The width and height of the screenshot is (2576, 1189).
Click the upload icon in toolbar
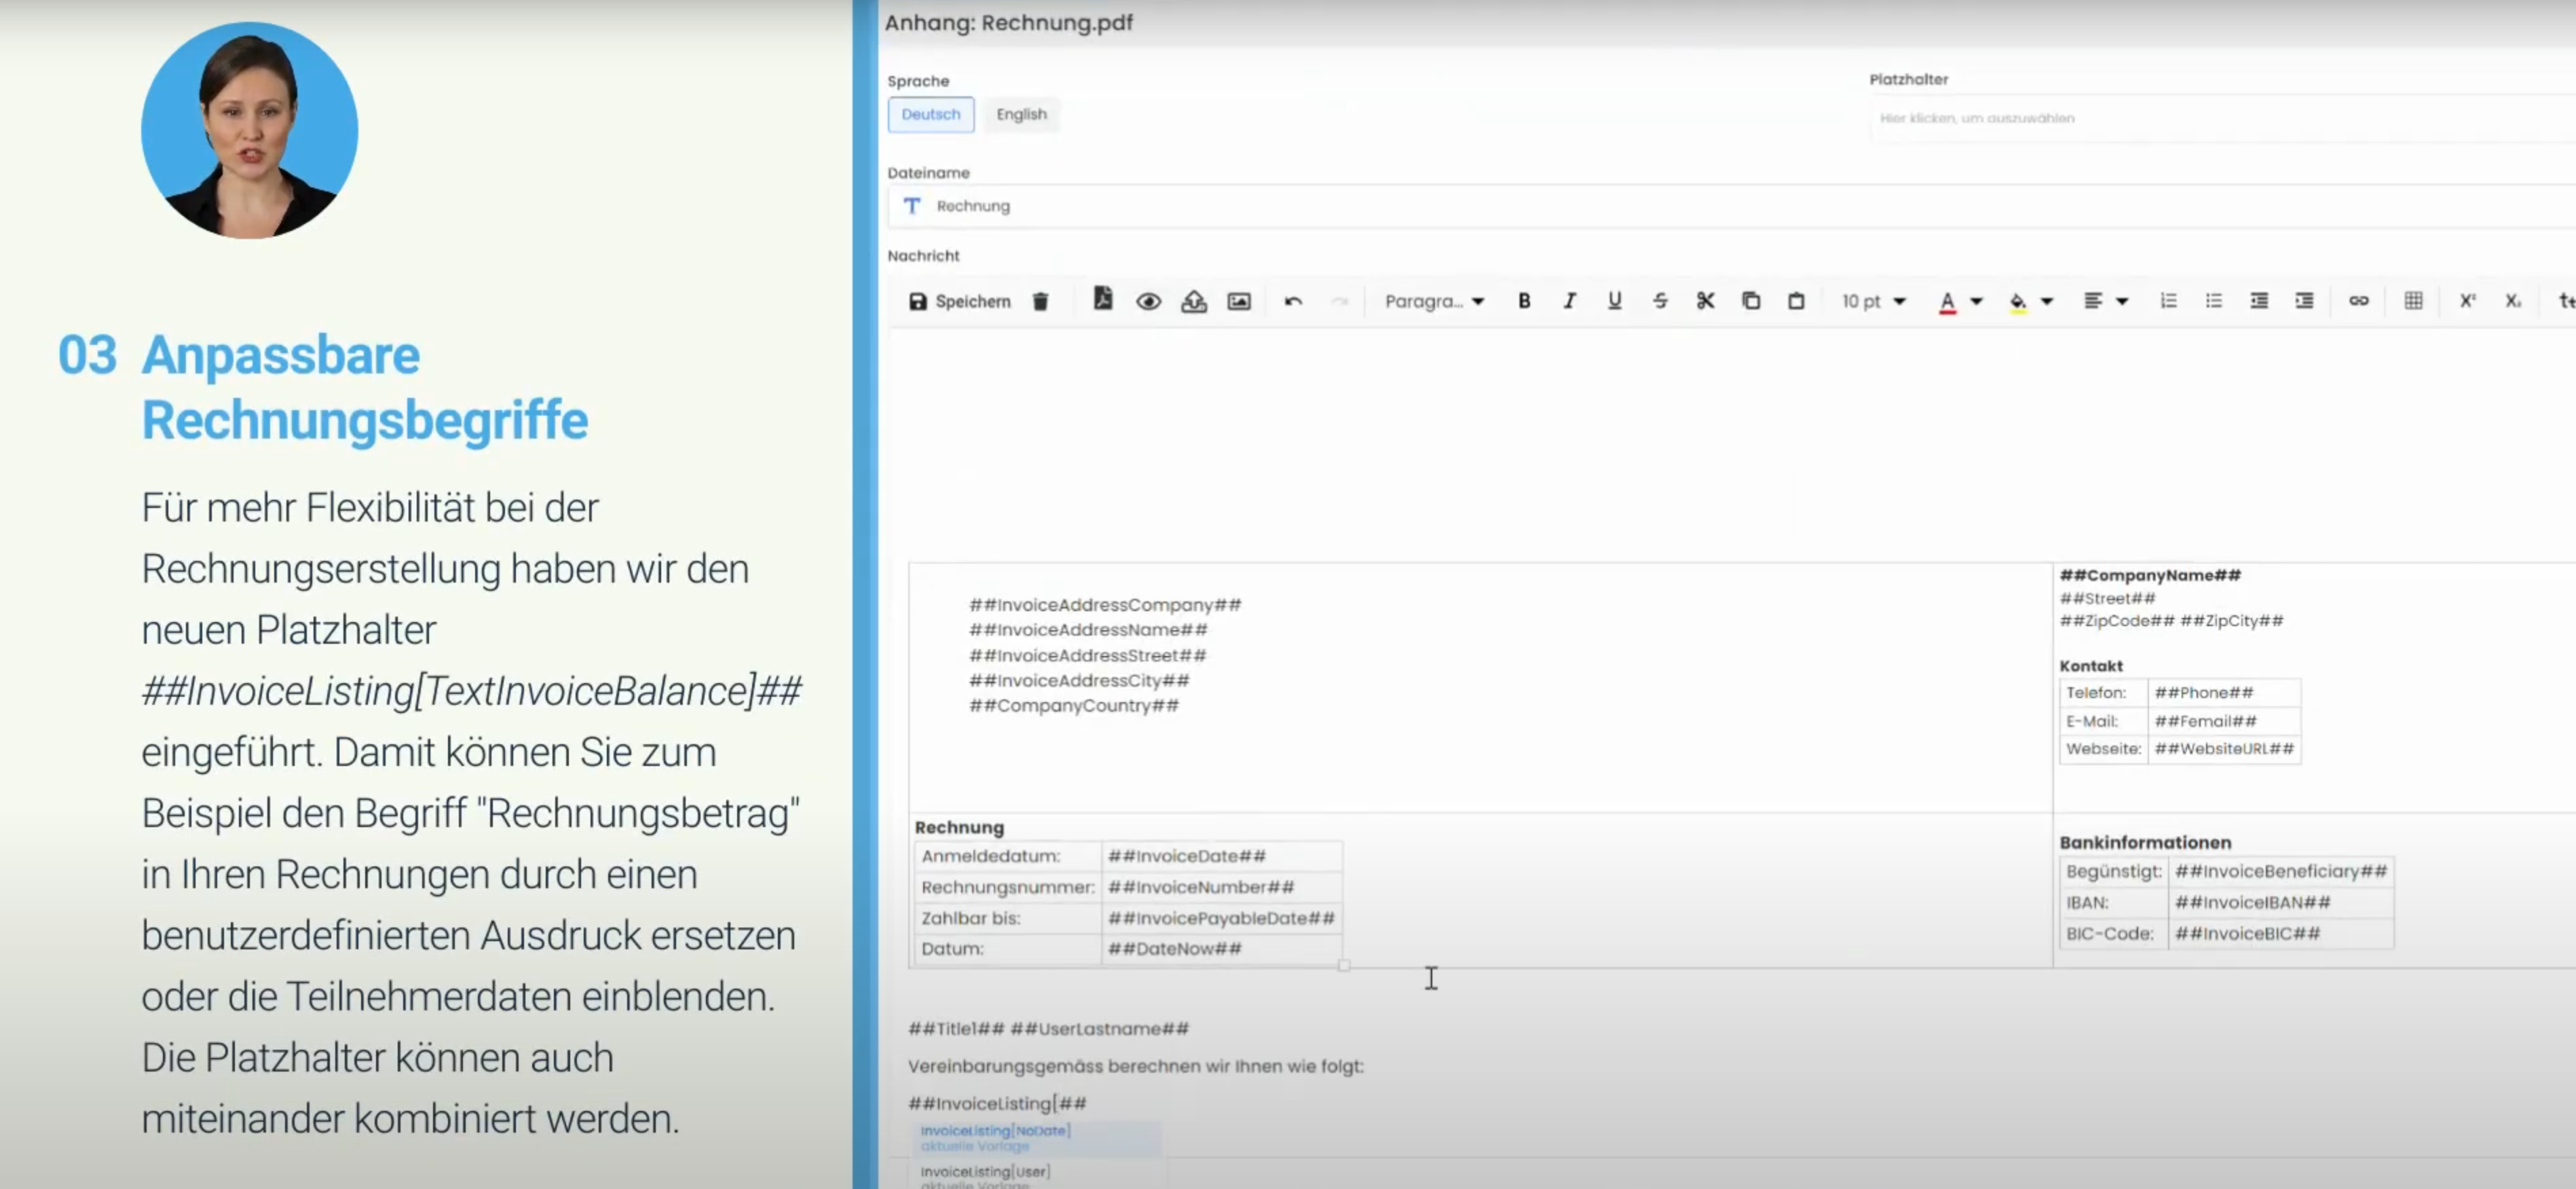(x=1193, y=301)
